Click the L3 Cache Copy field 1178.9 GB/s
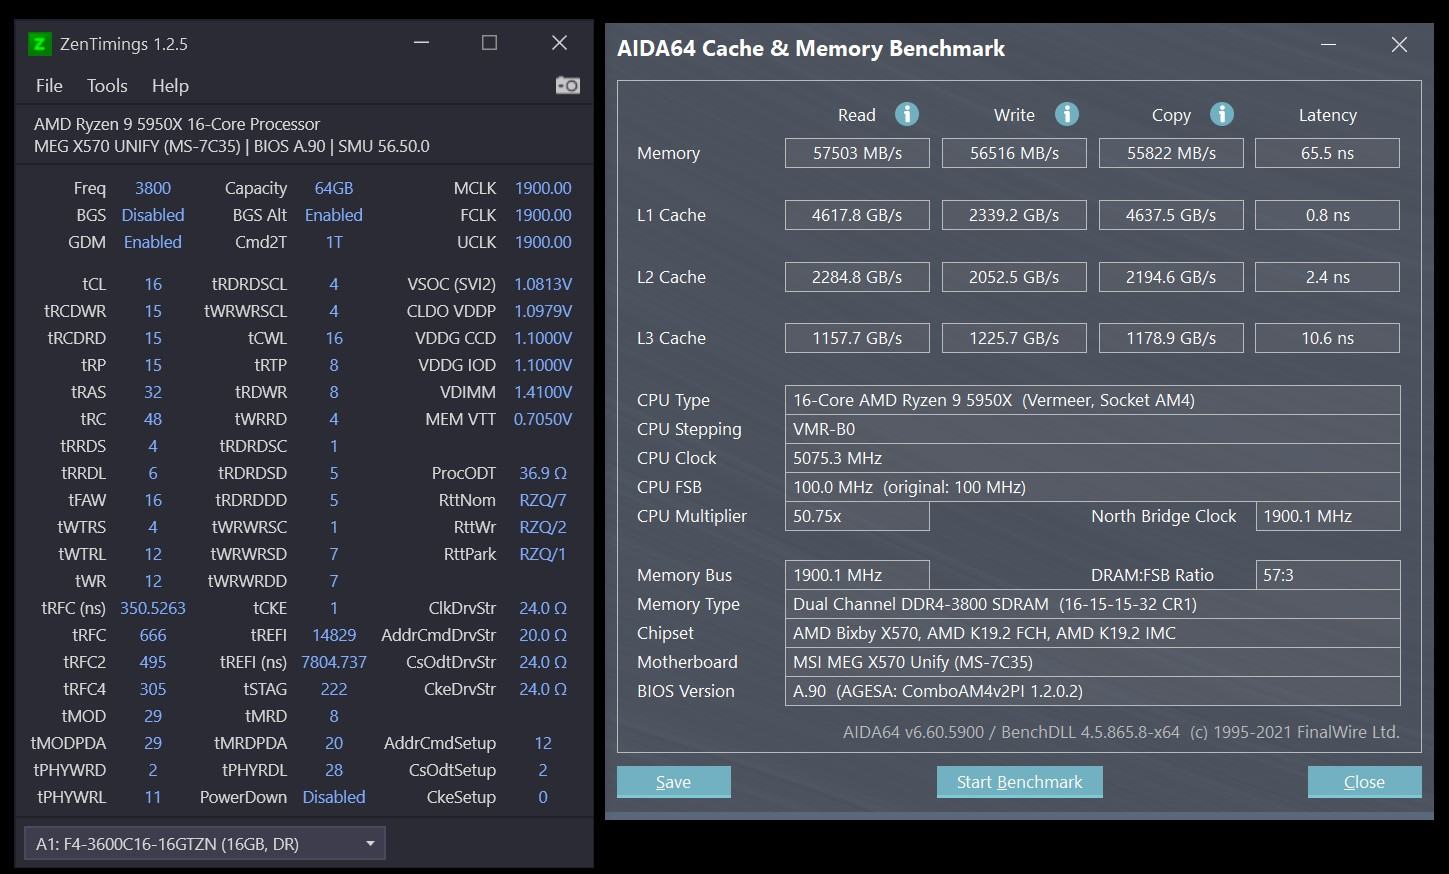Screen dimensions: 1449x874 [1171, 338]
